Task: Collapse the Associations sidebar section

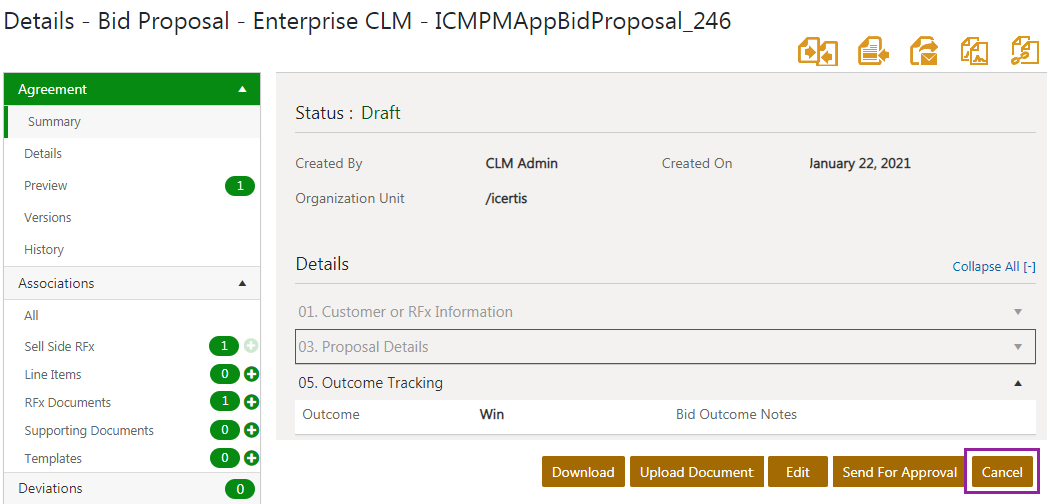Action: point(242,284)
